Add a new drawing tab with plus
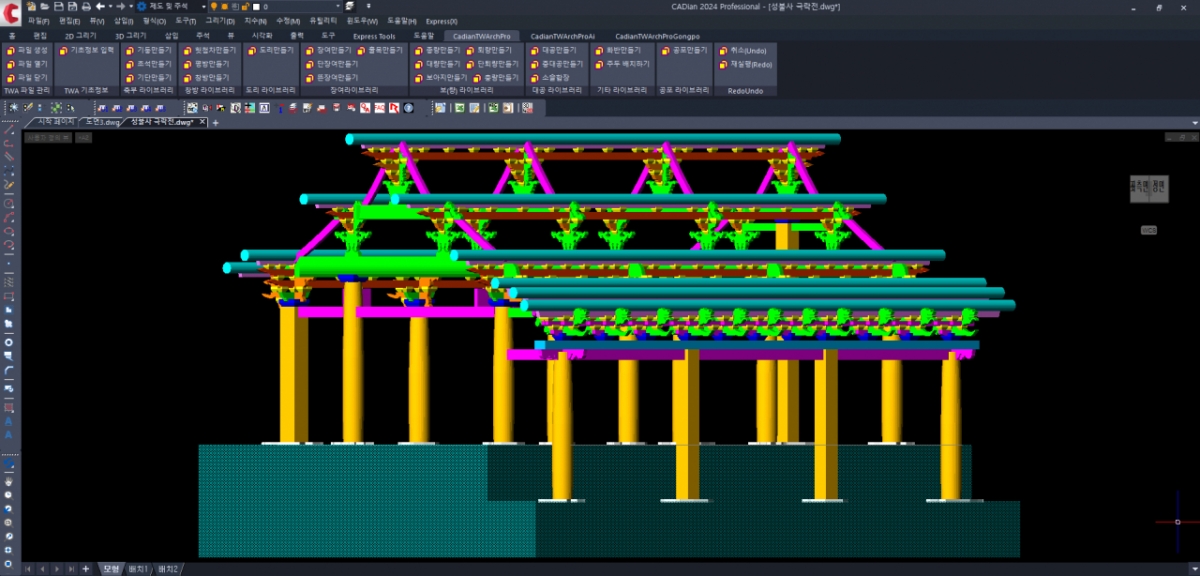Screen dimensions: 1200x576 [x=215, y=122]
